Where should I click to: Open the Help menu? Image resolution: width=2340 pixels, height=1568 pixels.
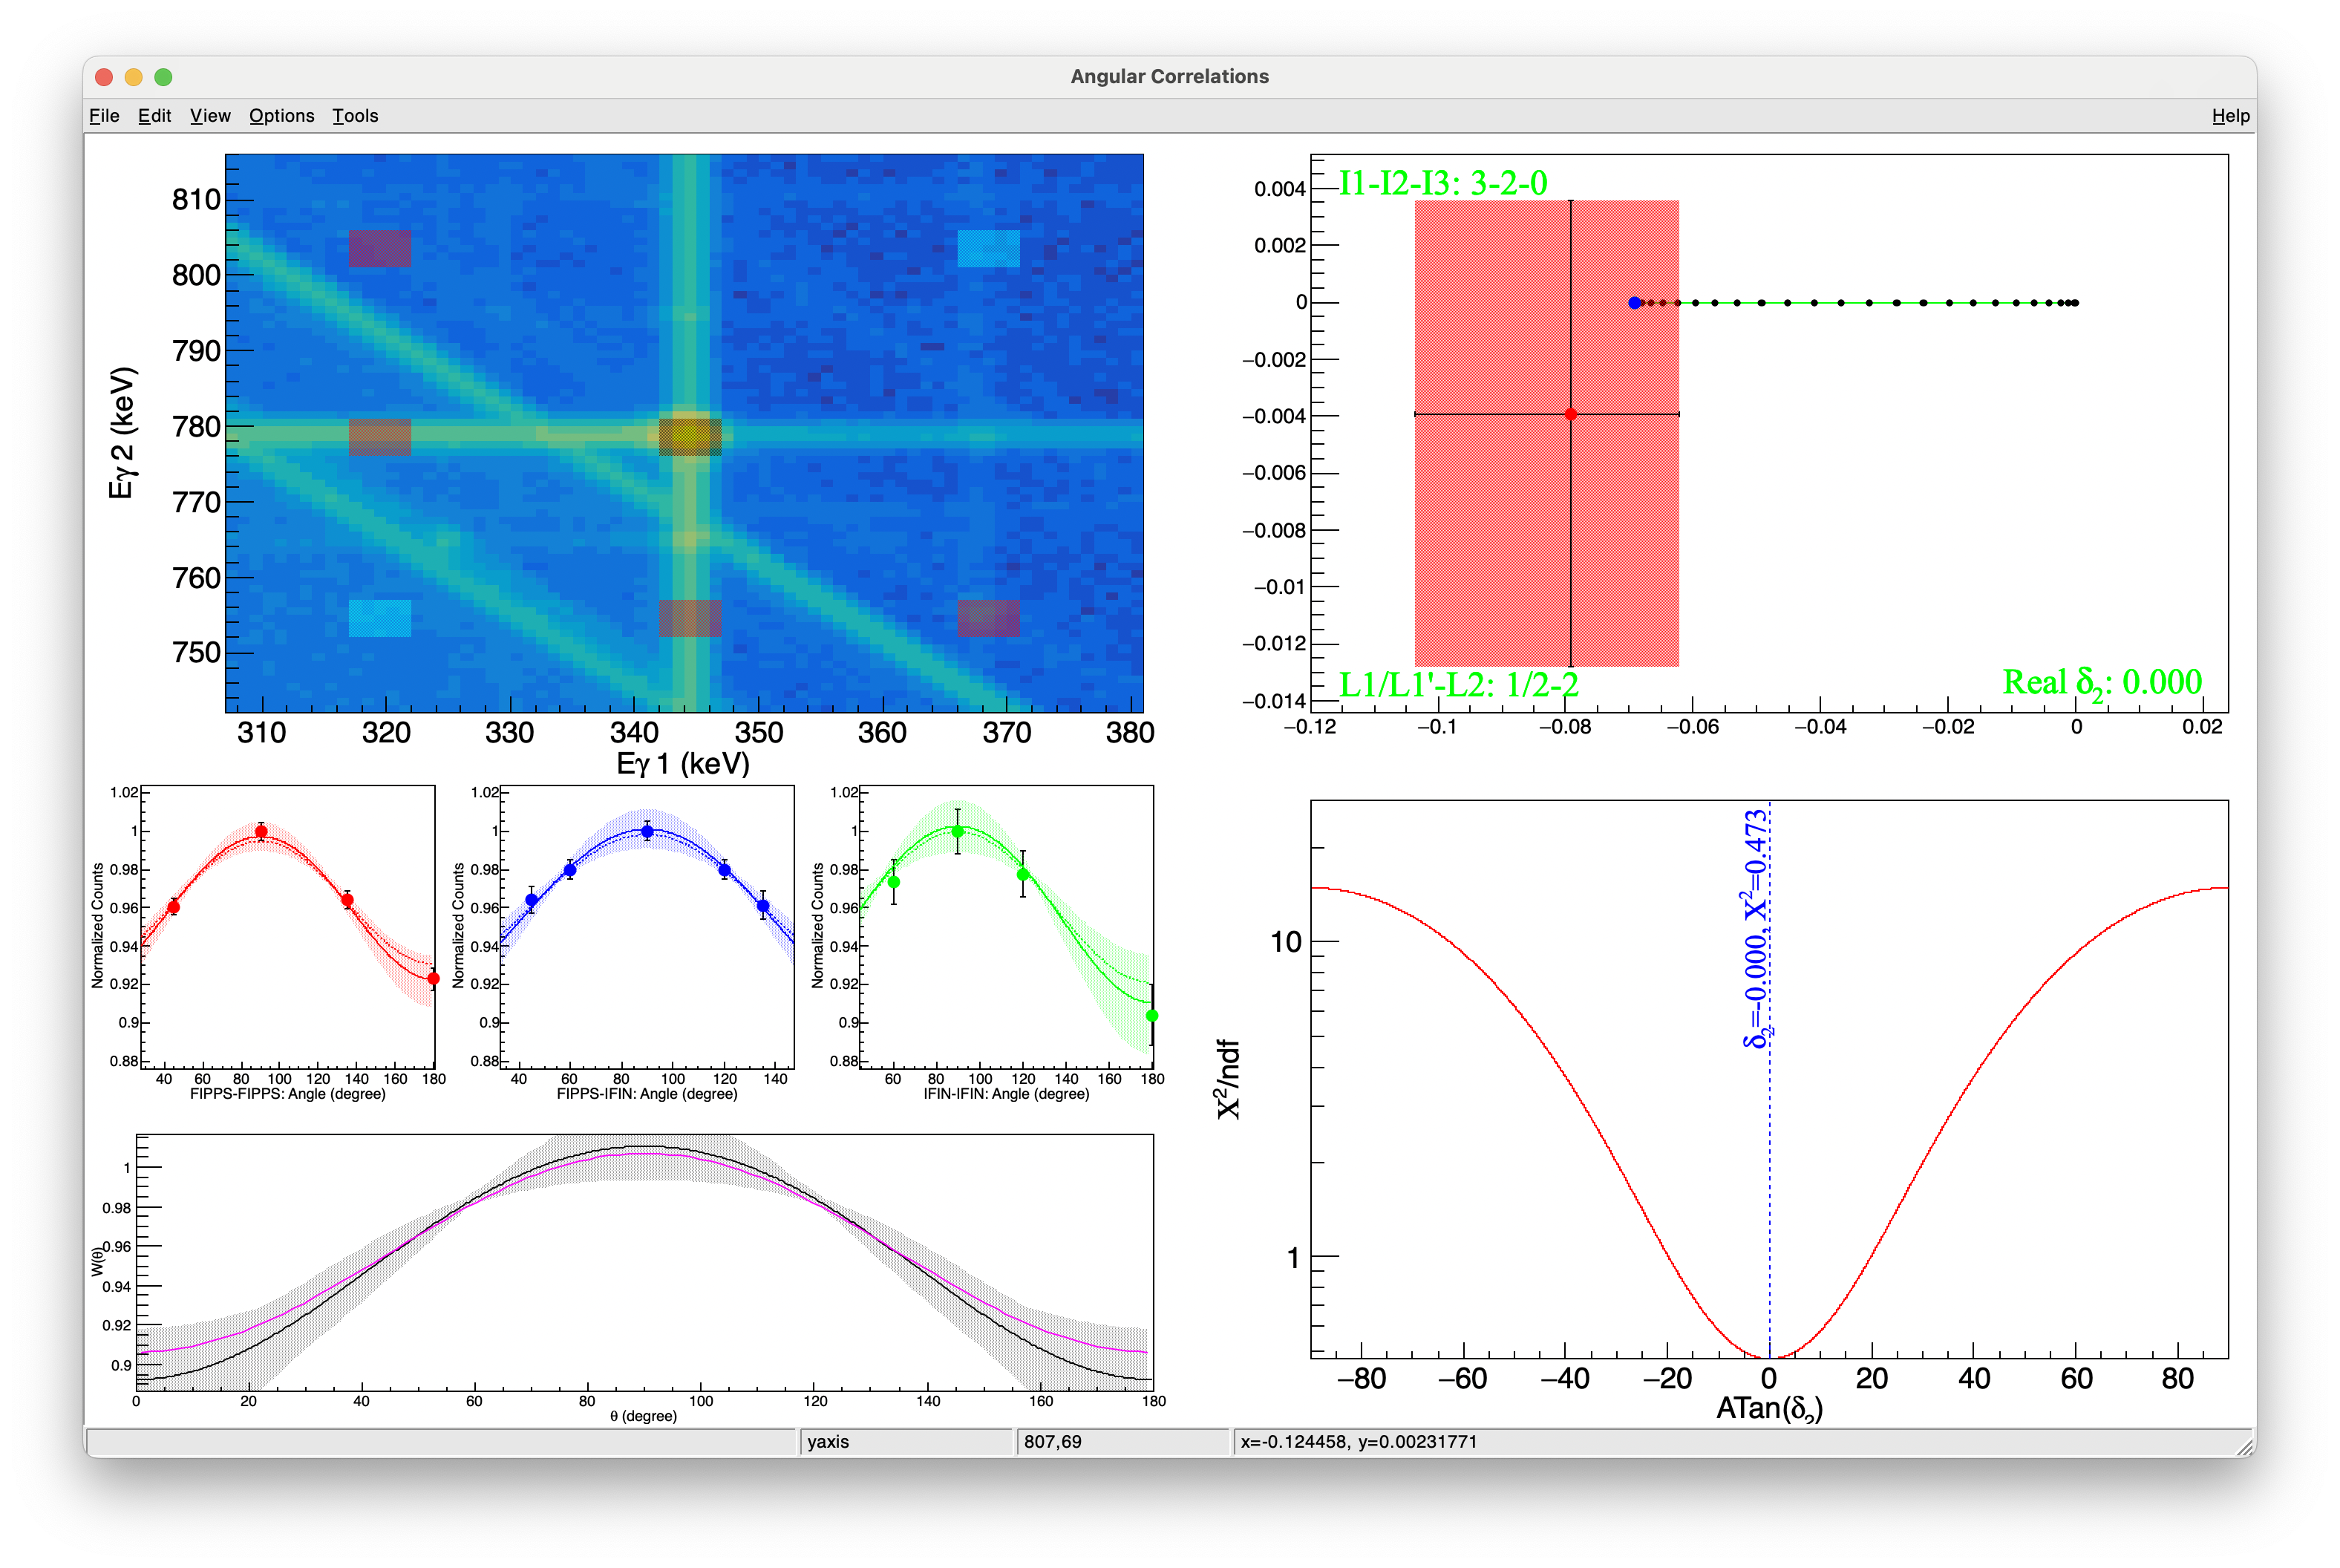tap(2230, 116)
